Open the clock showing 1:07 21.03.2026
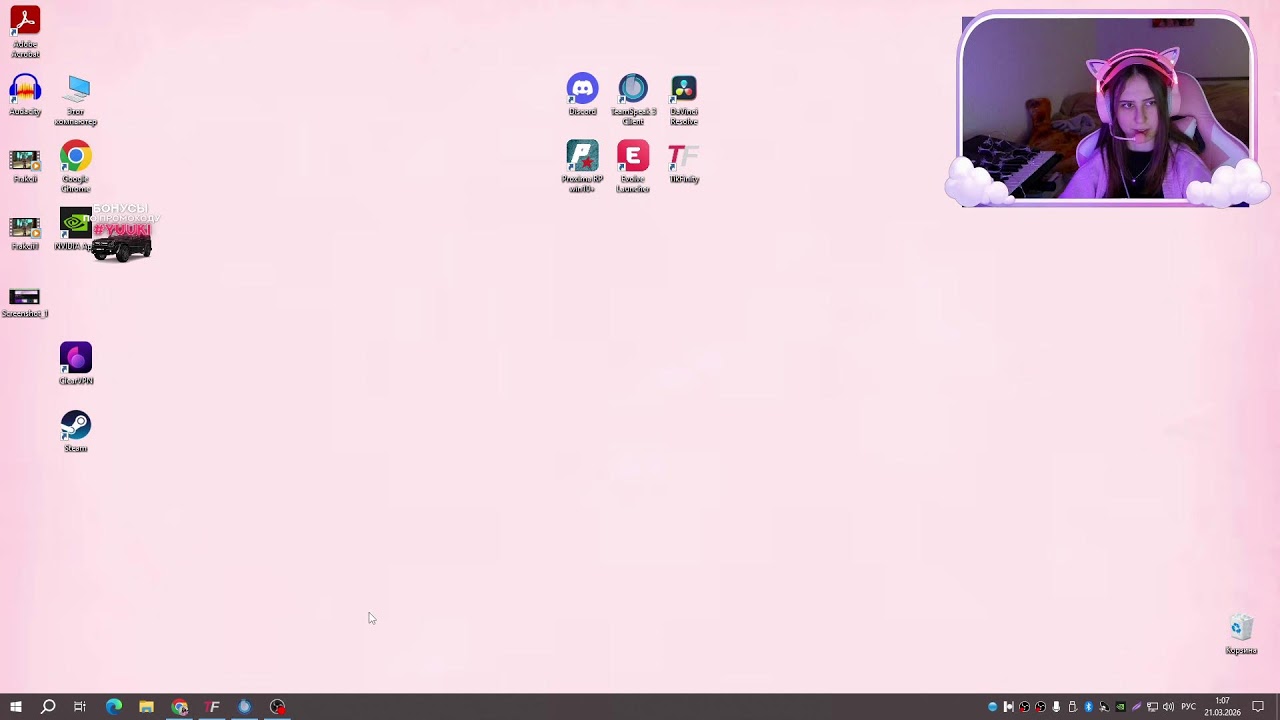Image resolution: width=1280 pixels, height=720 pixels. (1222, 707)
